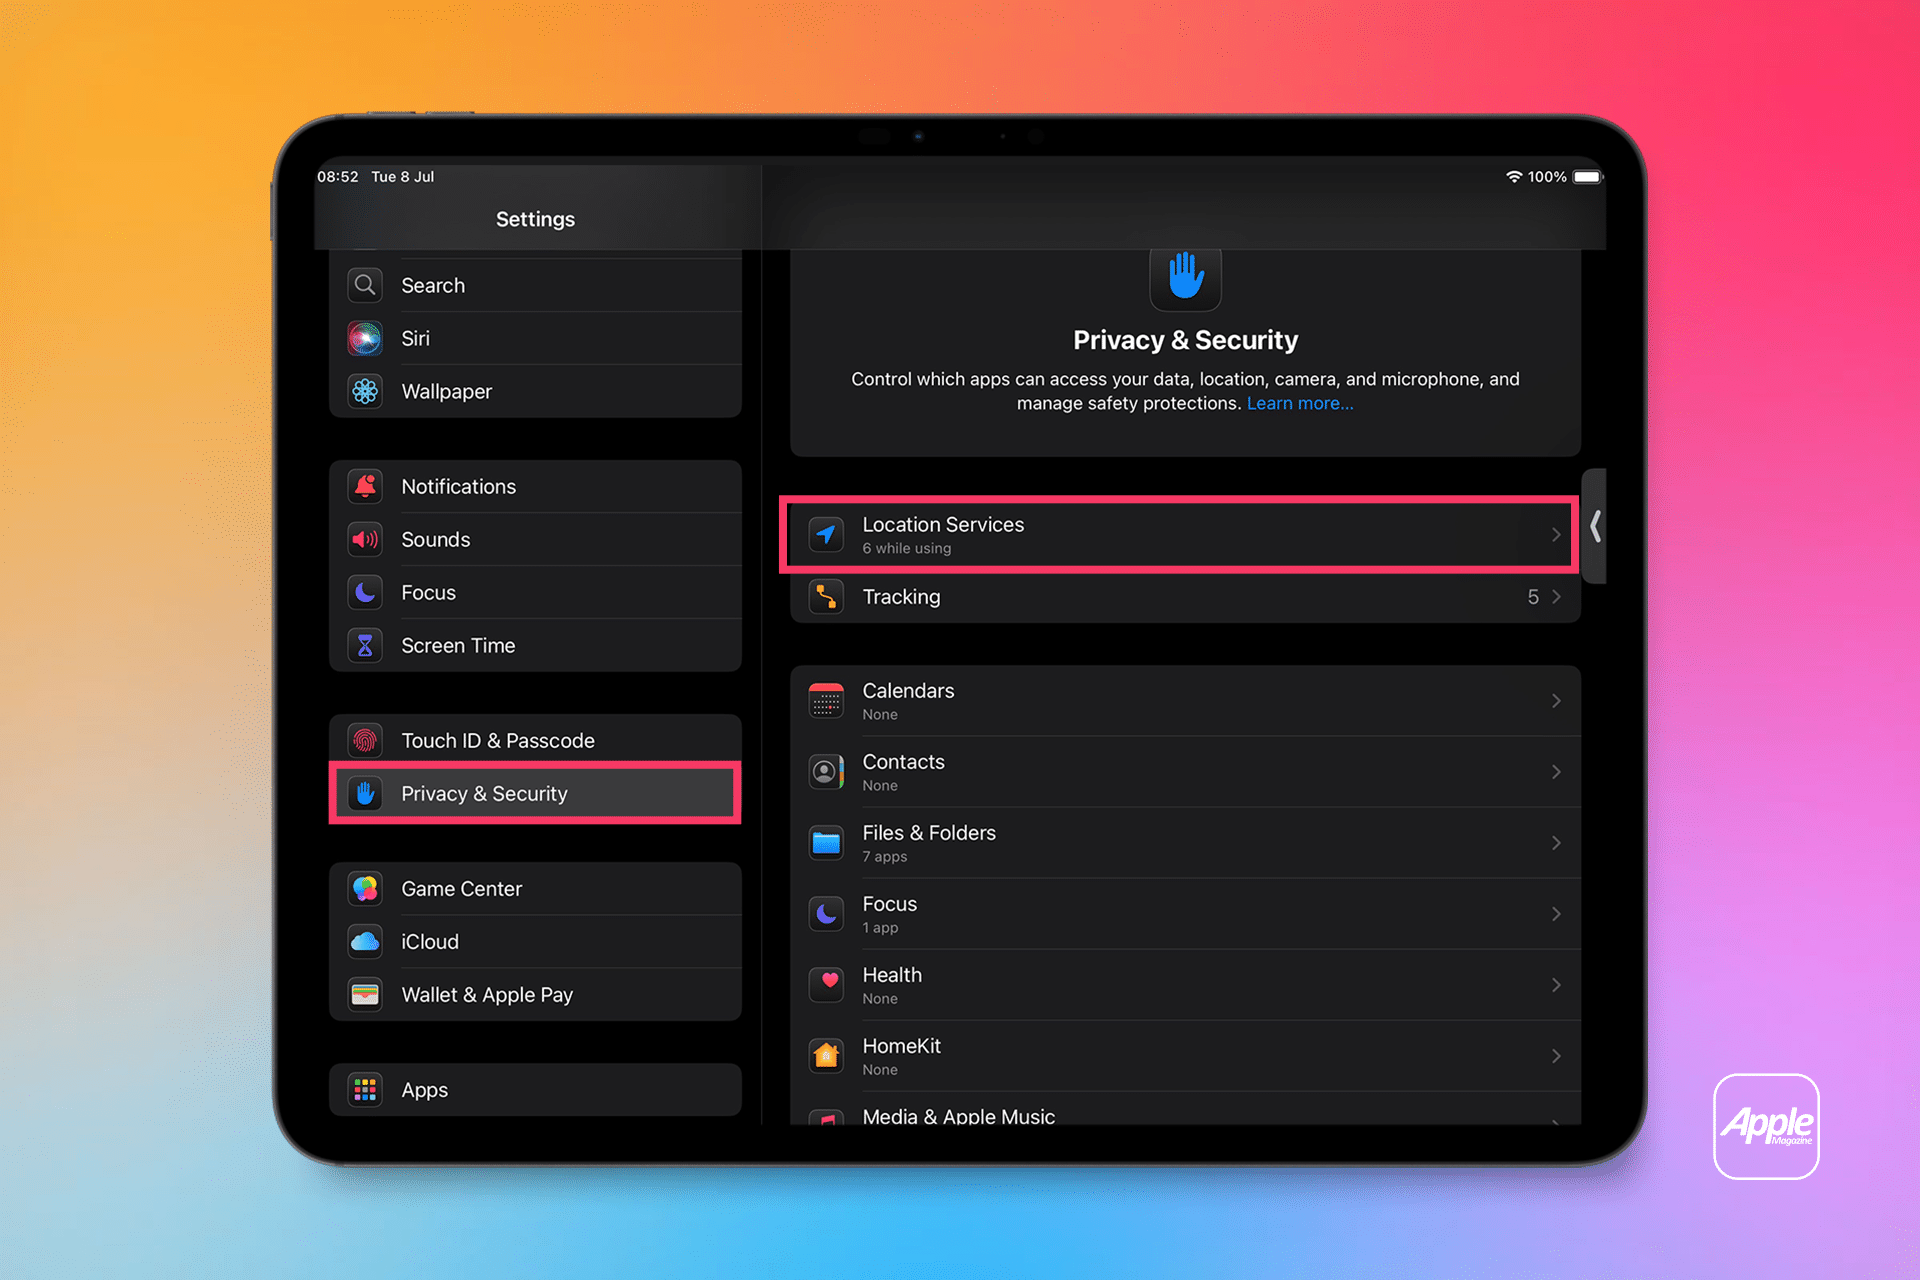Screen dimensions: 1920x1280
Task: Click the Files & Folders icon
Action: point(826,843)
